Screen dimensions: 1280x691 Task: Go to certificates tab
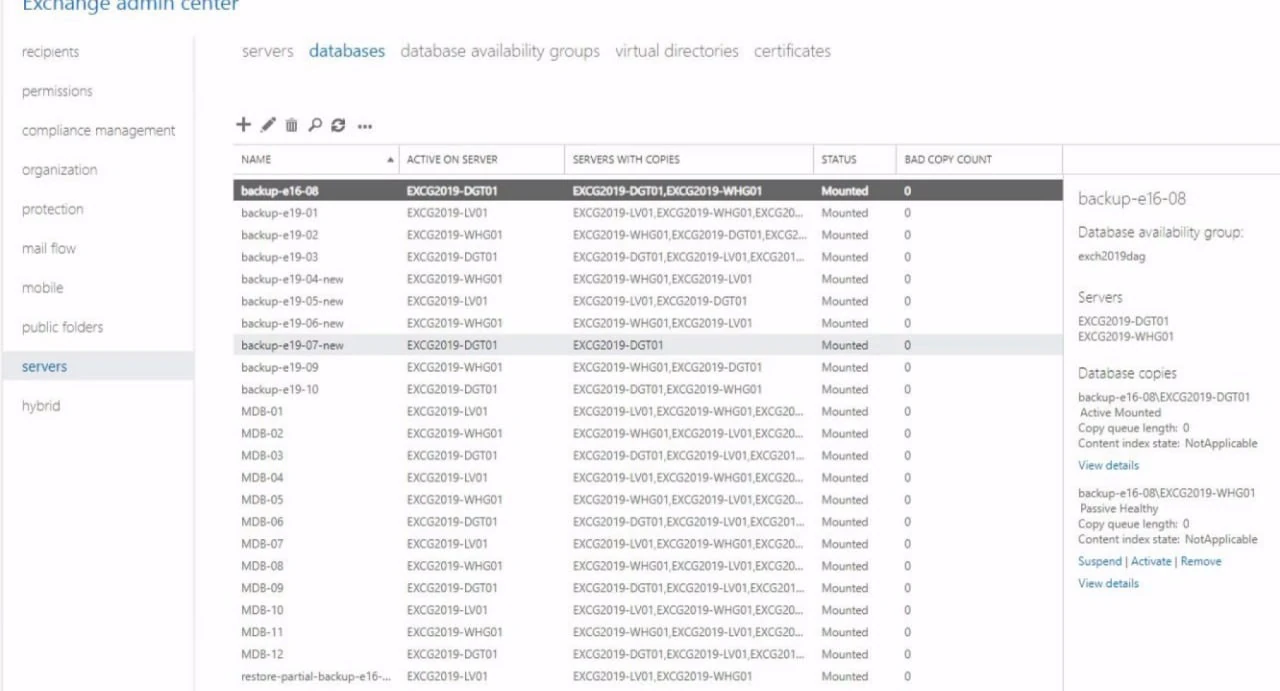click(792, 51)
